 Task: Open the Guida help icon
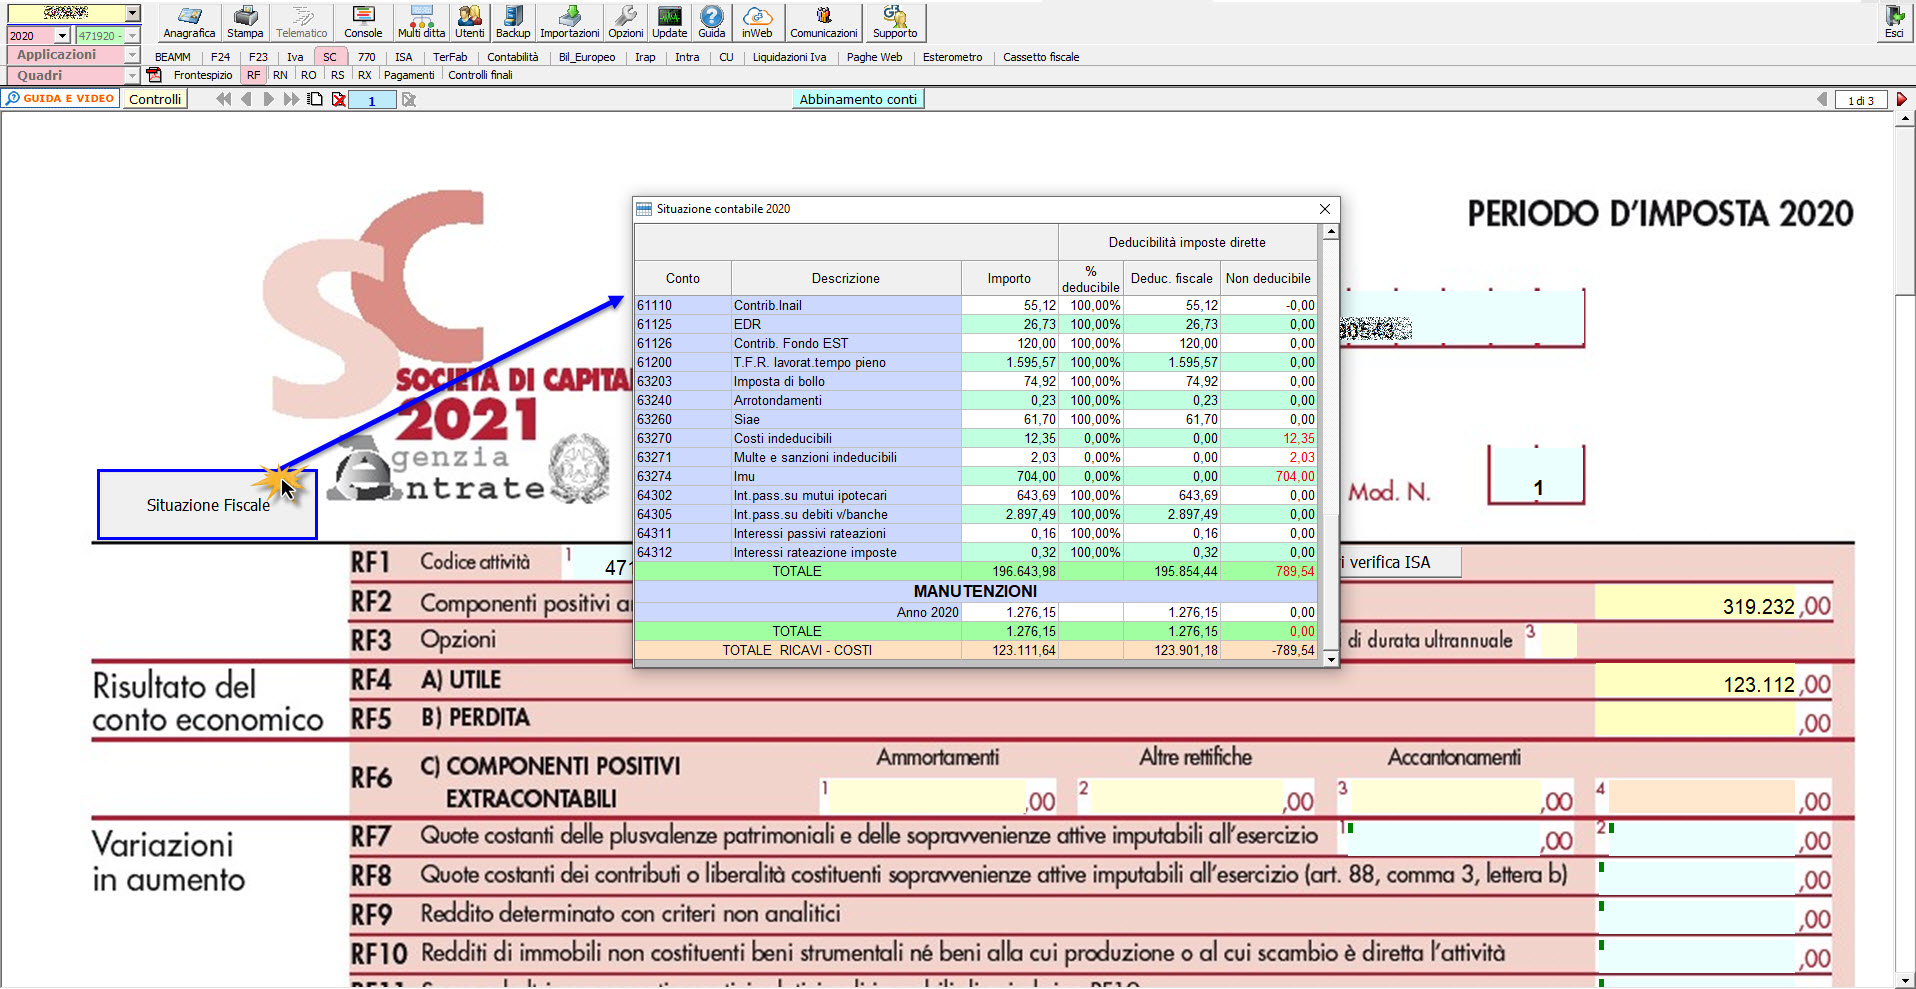(x=712, y=22)
